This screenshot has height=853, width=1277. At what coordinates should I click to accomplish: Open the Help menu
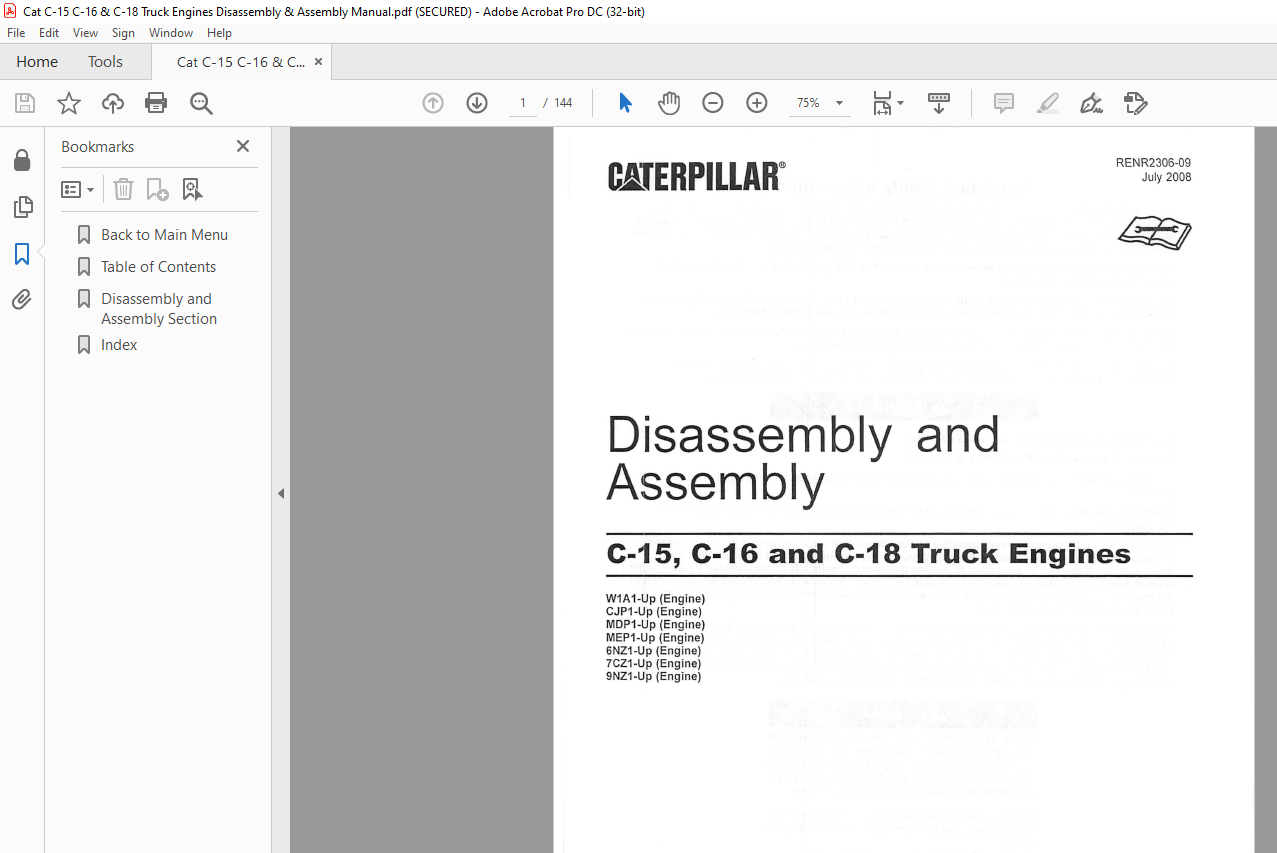click(x=219, y=33)
